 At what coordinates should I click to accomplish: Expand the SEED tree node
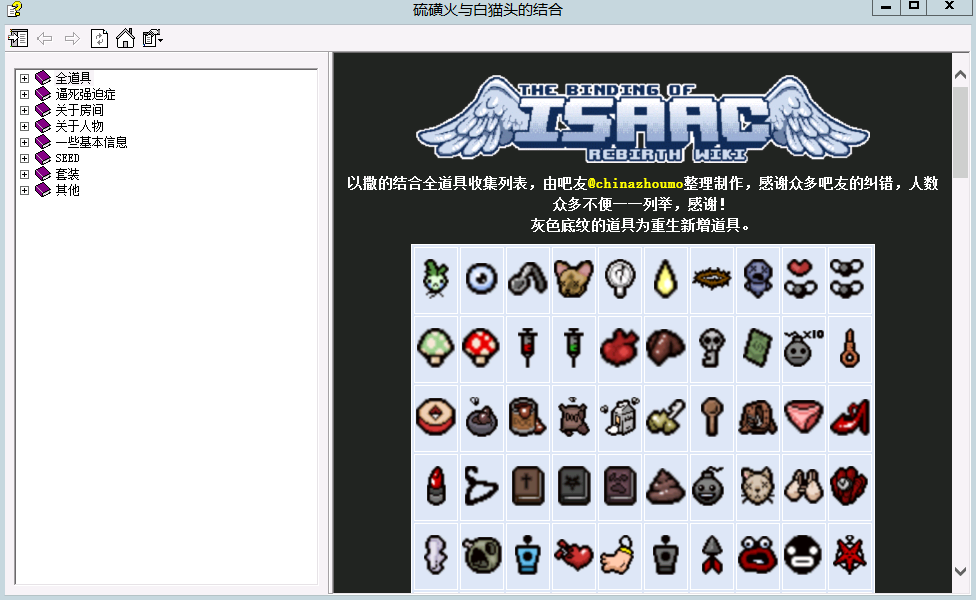[x=24, y=158]
